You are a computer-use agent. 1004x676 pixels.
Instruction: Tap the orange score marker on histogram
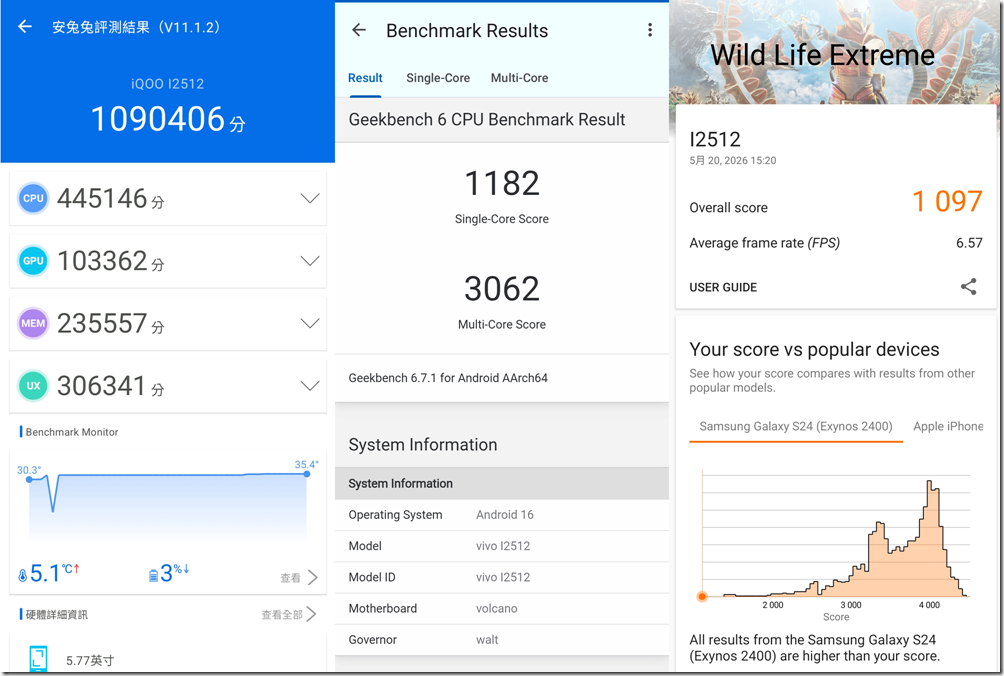(x=702, y=596)
